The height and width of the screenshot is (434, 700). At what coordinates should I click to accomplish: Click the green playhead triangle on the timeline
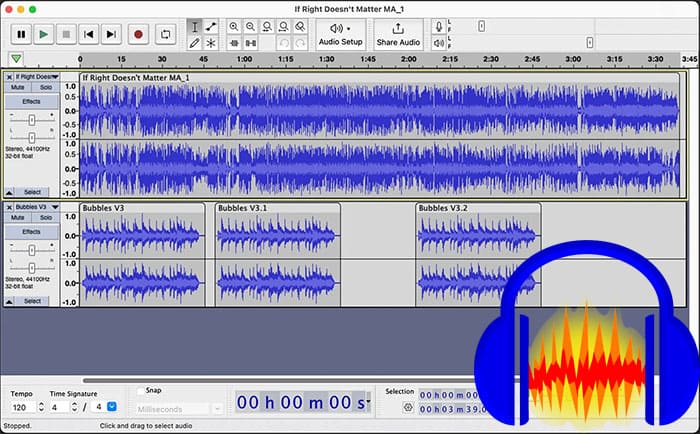(16, 58)
